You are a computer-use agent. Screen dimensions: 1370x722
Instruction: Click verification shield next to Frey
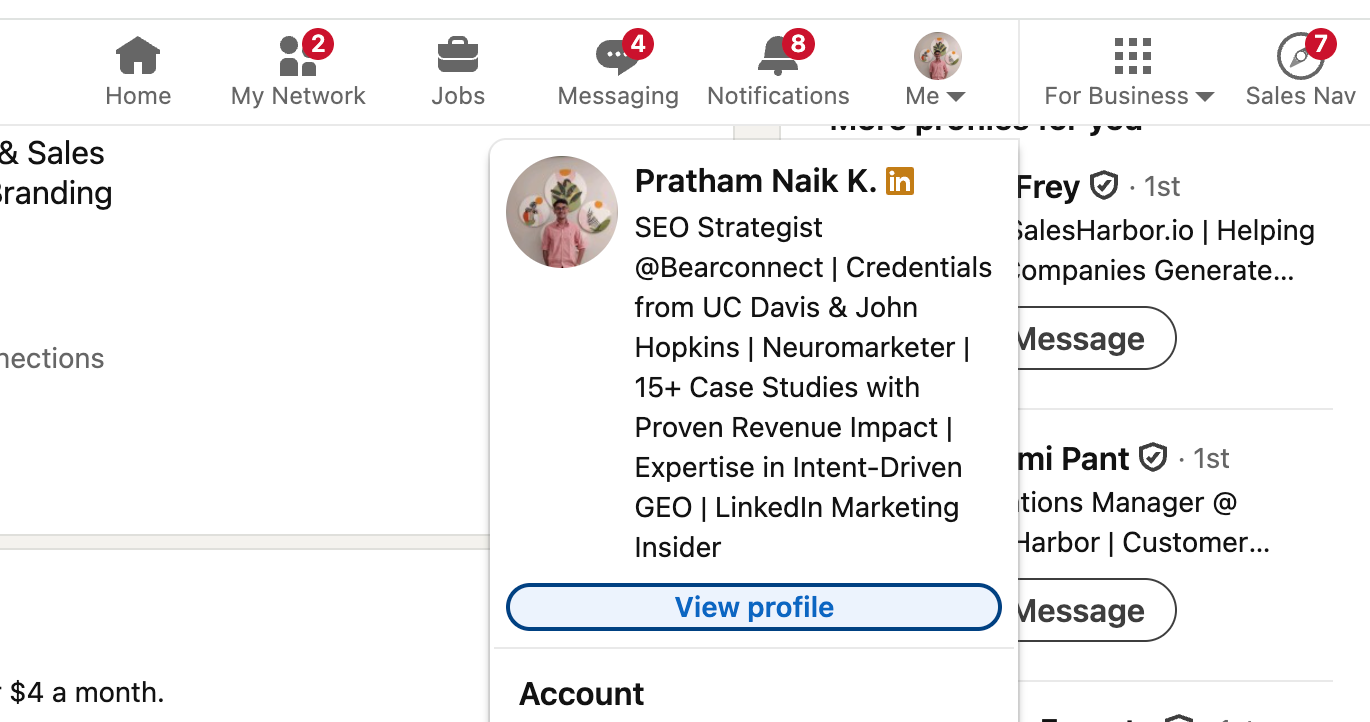[1103, 186]
